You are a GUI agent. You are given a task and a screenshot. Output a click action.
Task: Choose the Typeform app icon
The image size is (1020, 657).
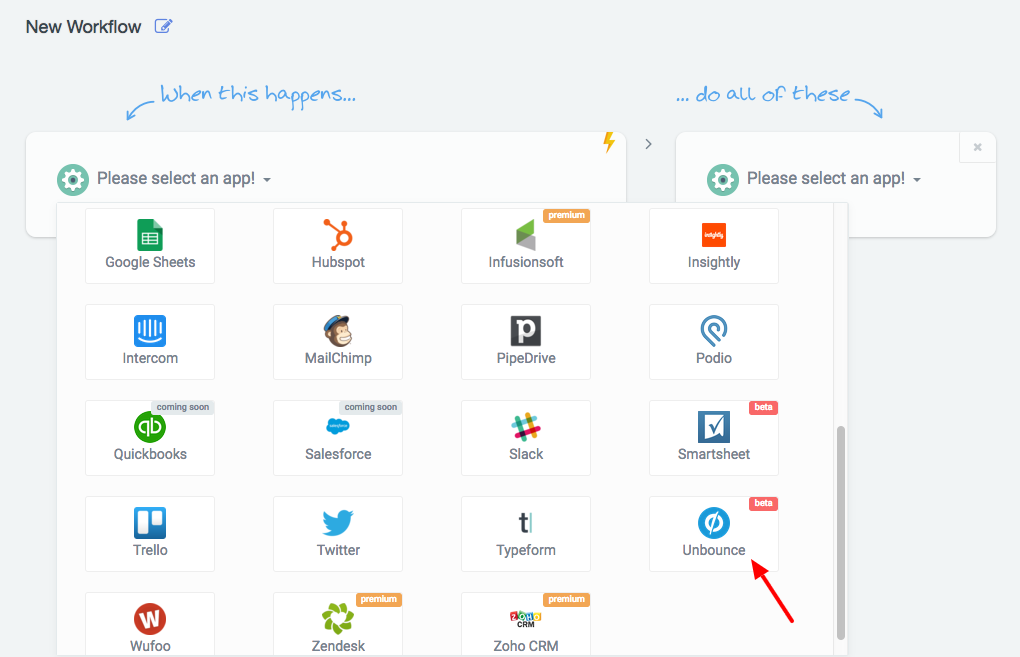[526, 522]
